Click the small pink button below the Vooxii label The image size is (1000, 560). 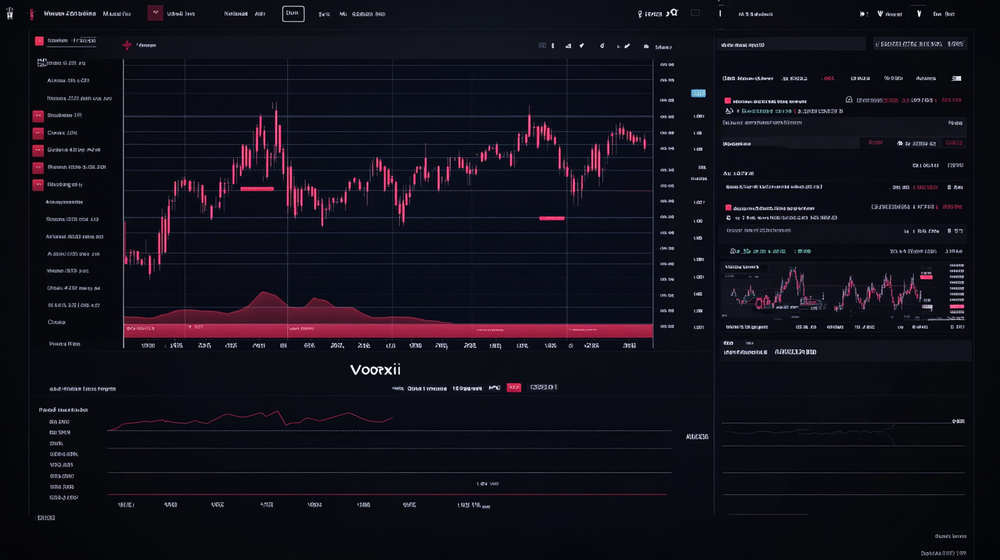point(513,387)
